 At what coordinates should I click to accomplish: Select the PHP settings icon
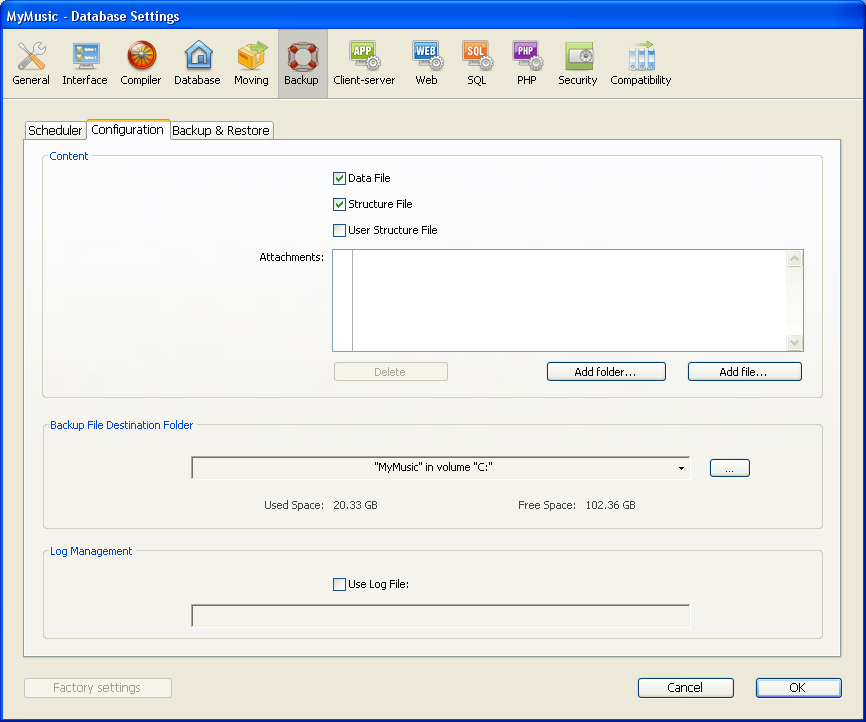tap(526, 64)
